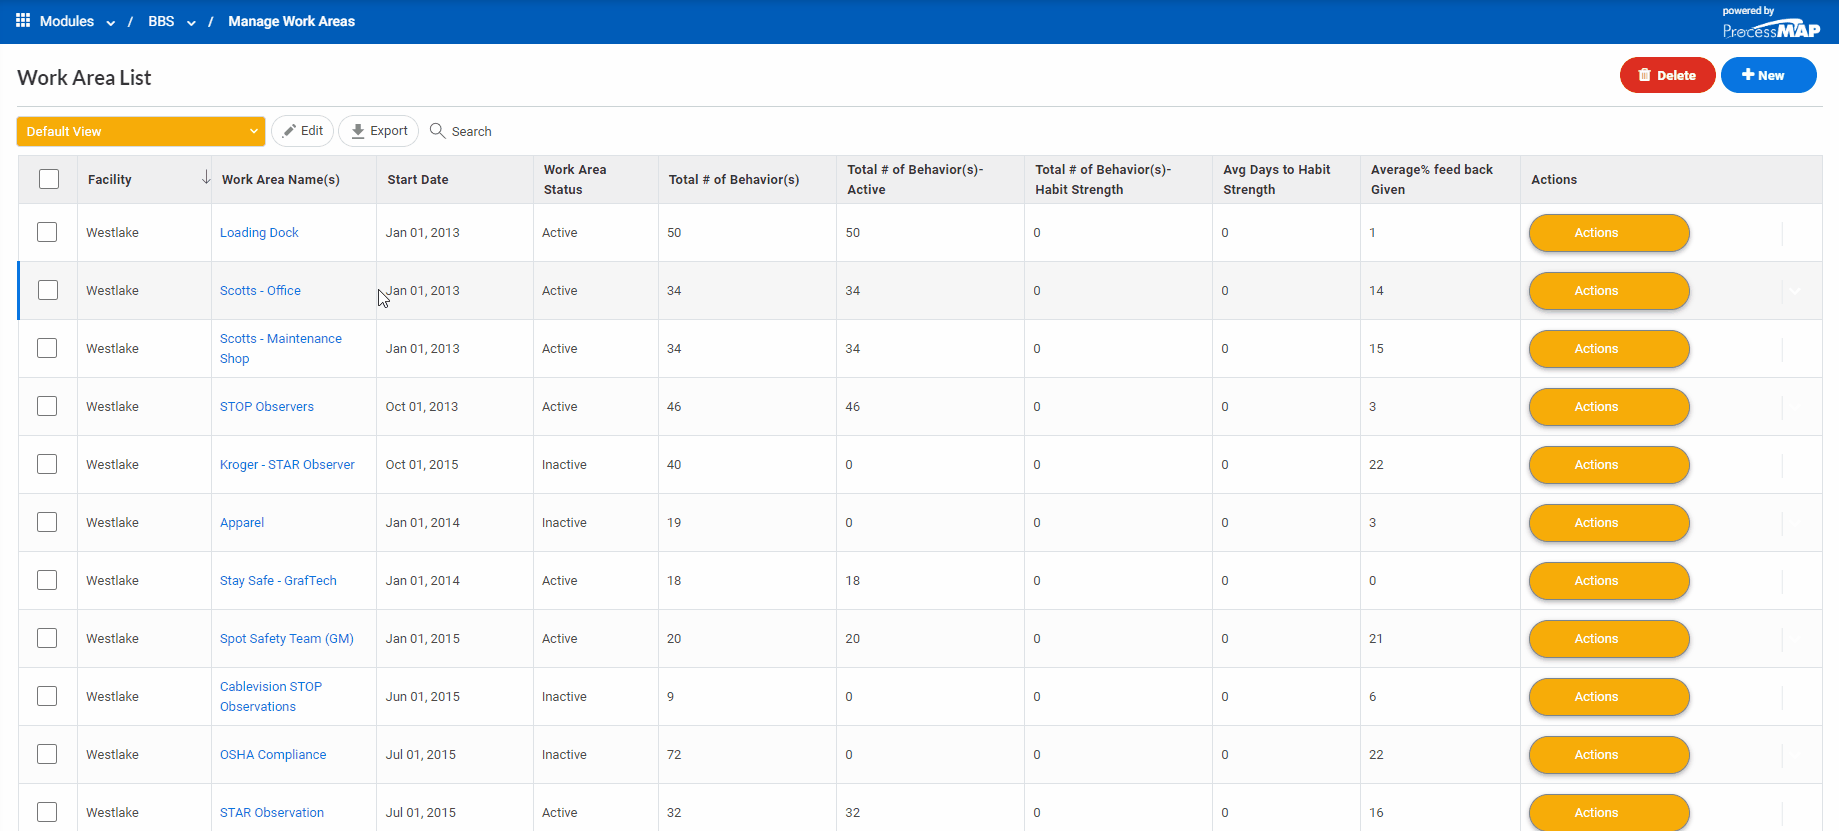This screenshot has width=1839, height=831.
Task: Open Actions menu for Scotts - Office
Action: [1609, 291]
